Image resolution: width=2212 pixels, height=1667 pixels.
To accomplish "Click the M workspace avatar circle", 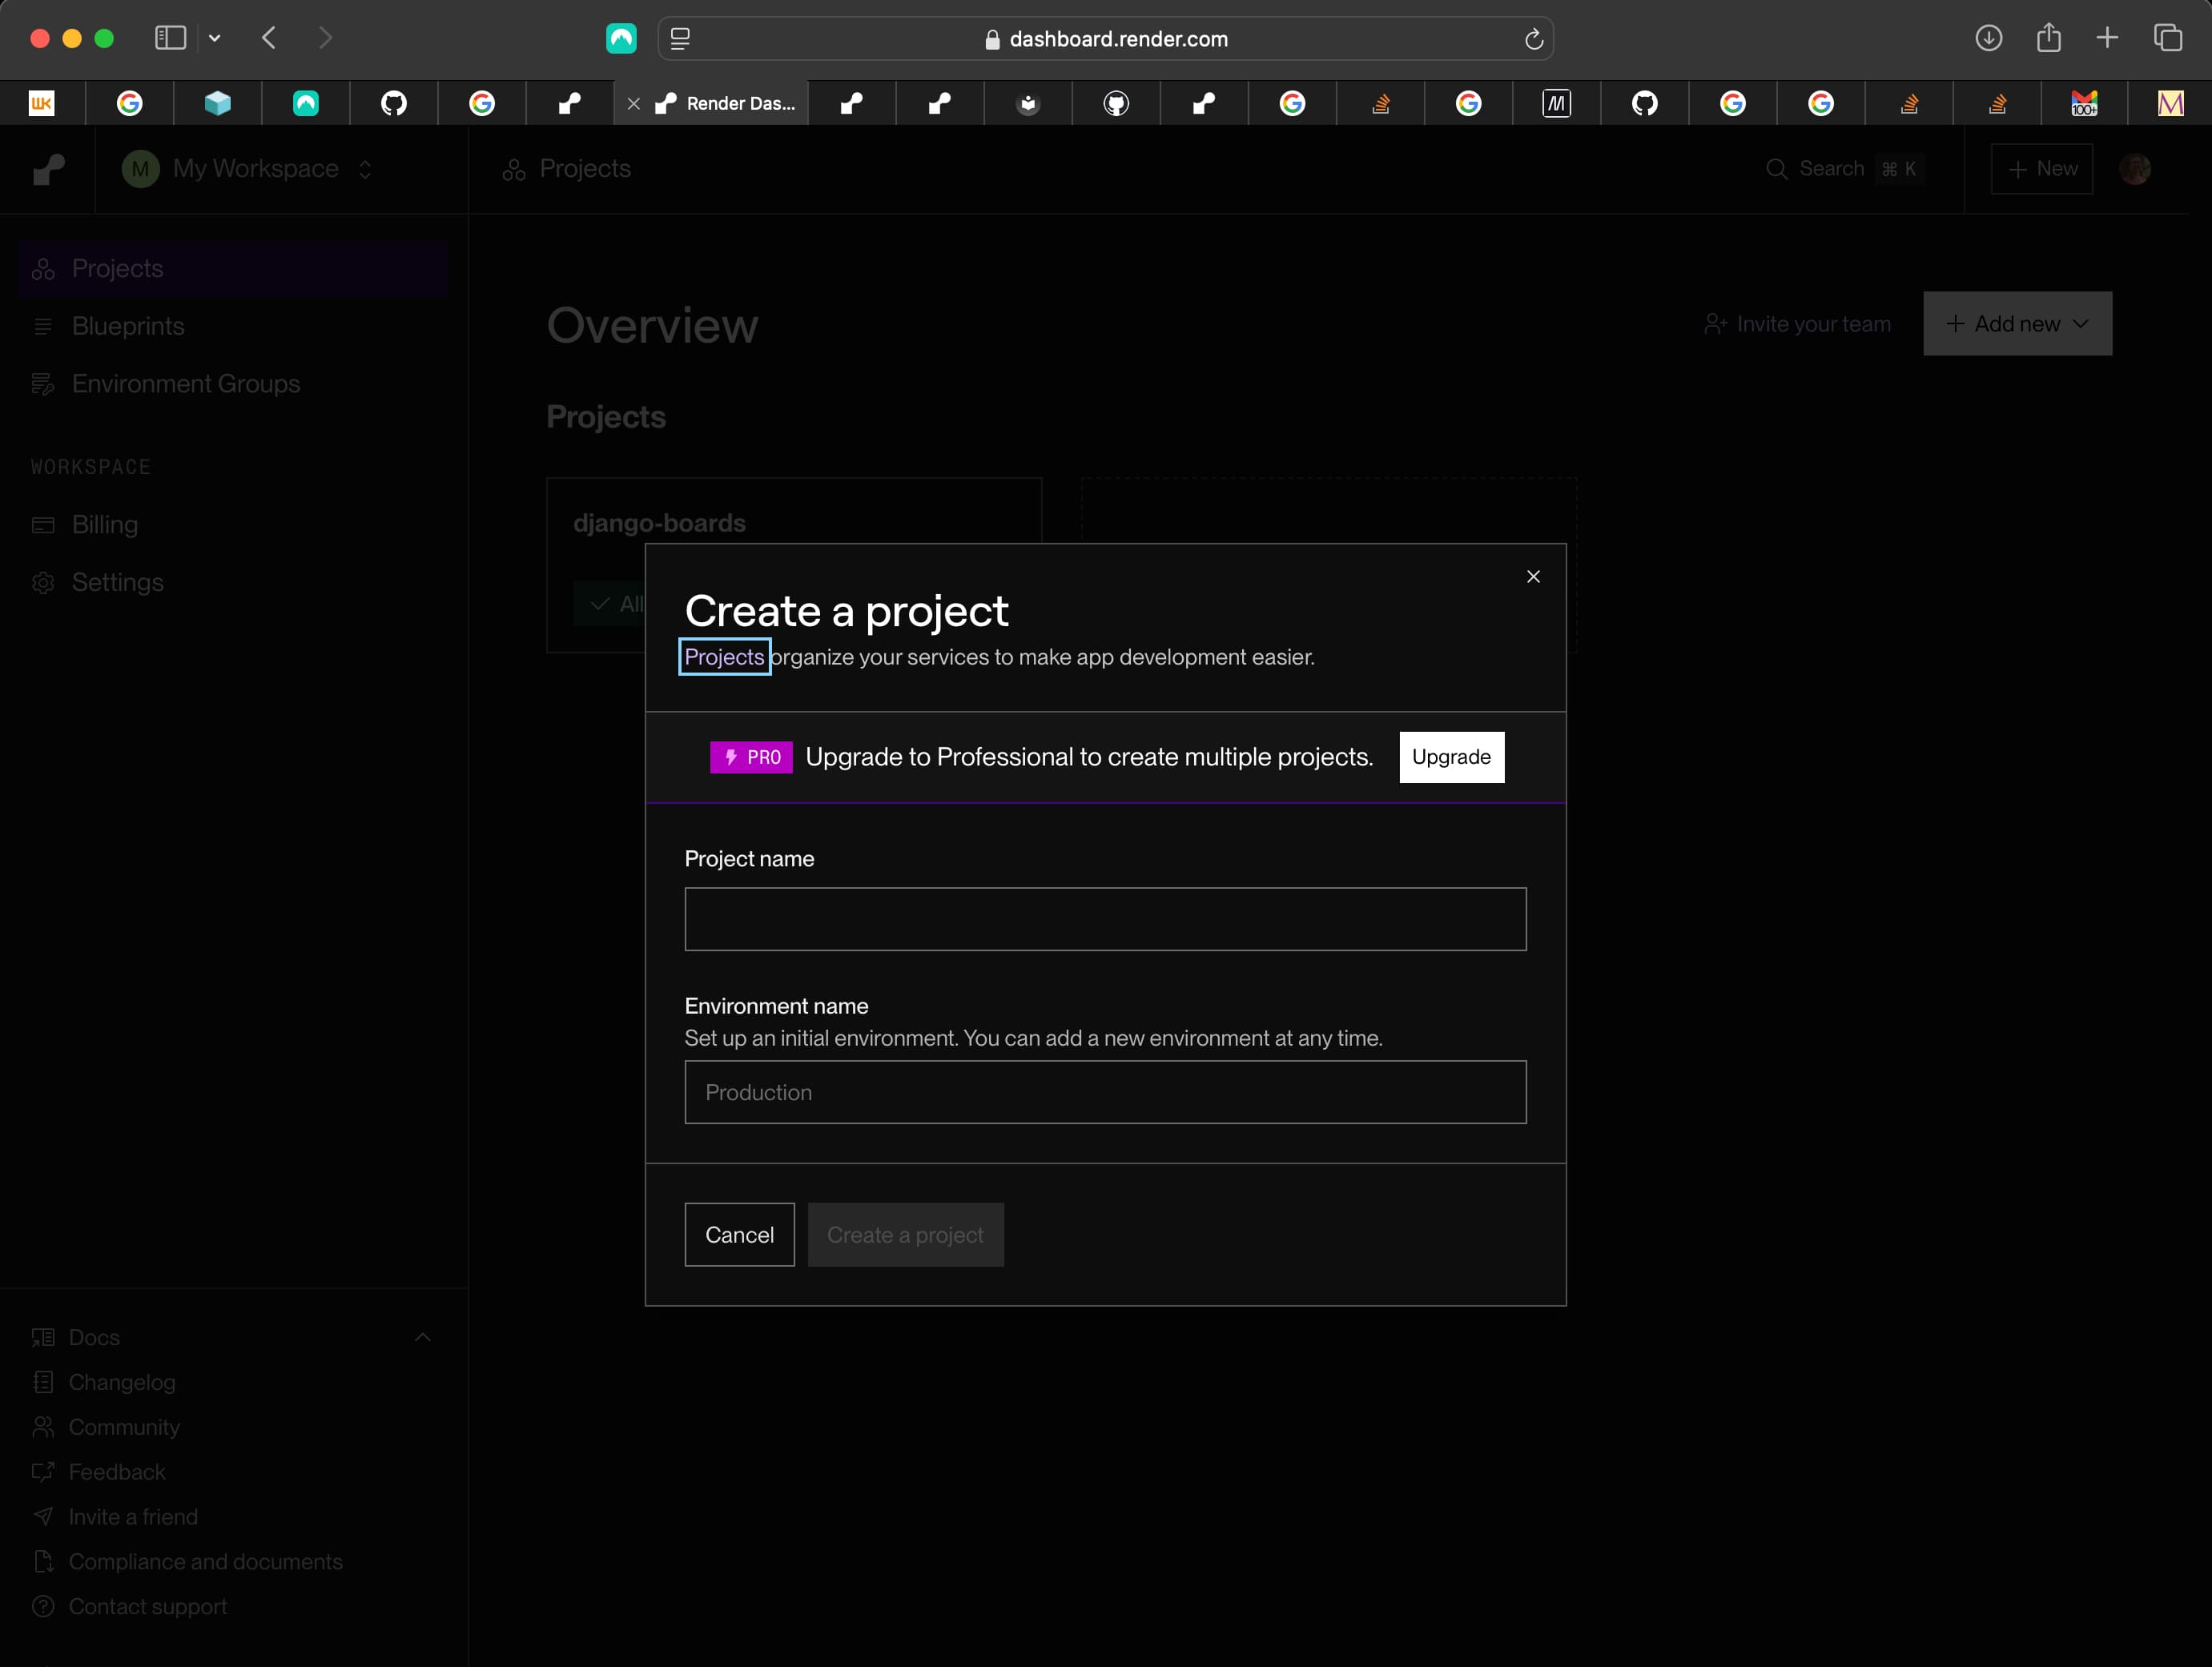I will 140,169.
